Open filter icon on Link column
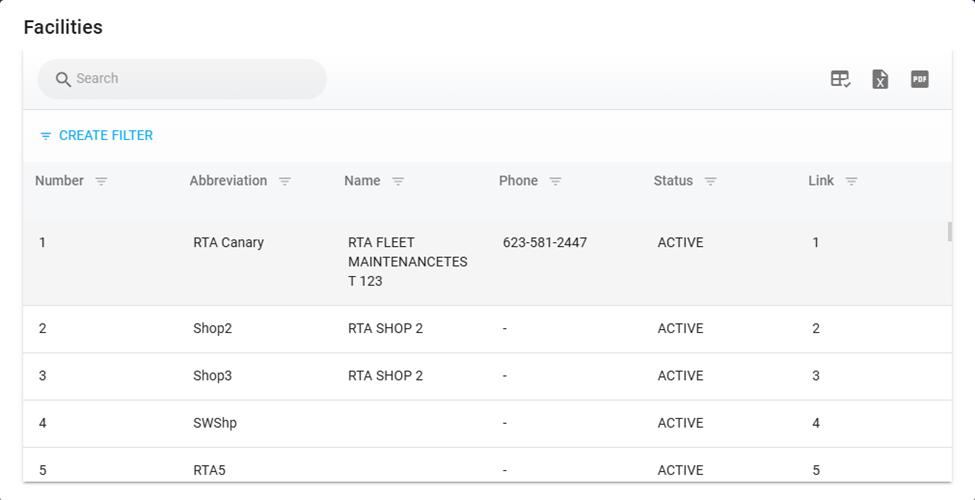Image resolution: width=975 pixels, height=500 pixels. point(852,181)
